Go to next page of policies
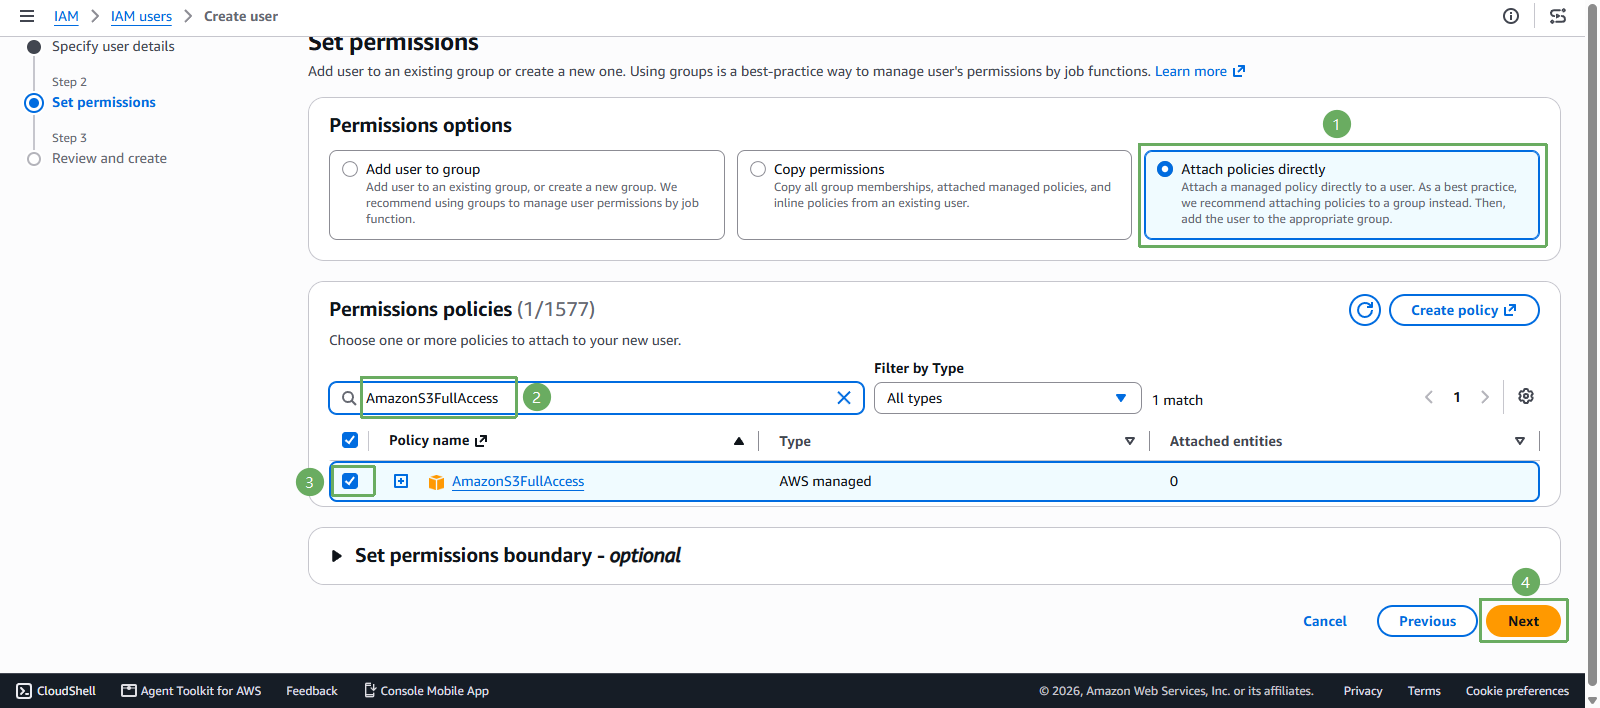 pos(1485,397)
